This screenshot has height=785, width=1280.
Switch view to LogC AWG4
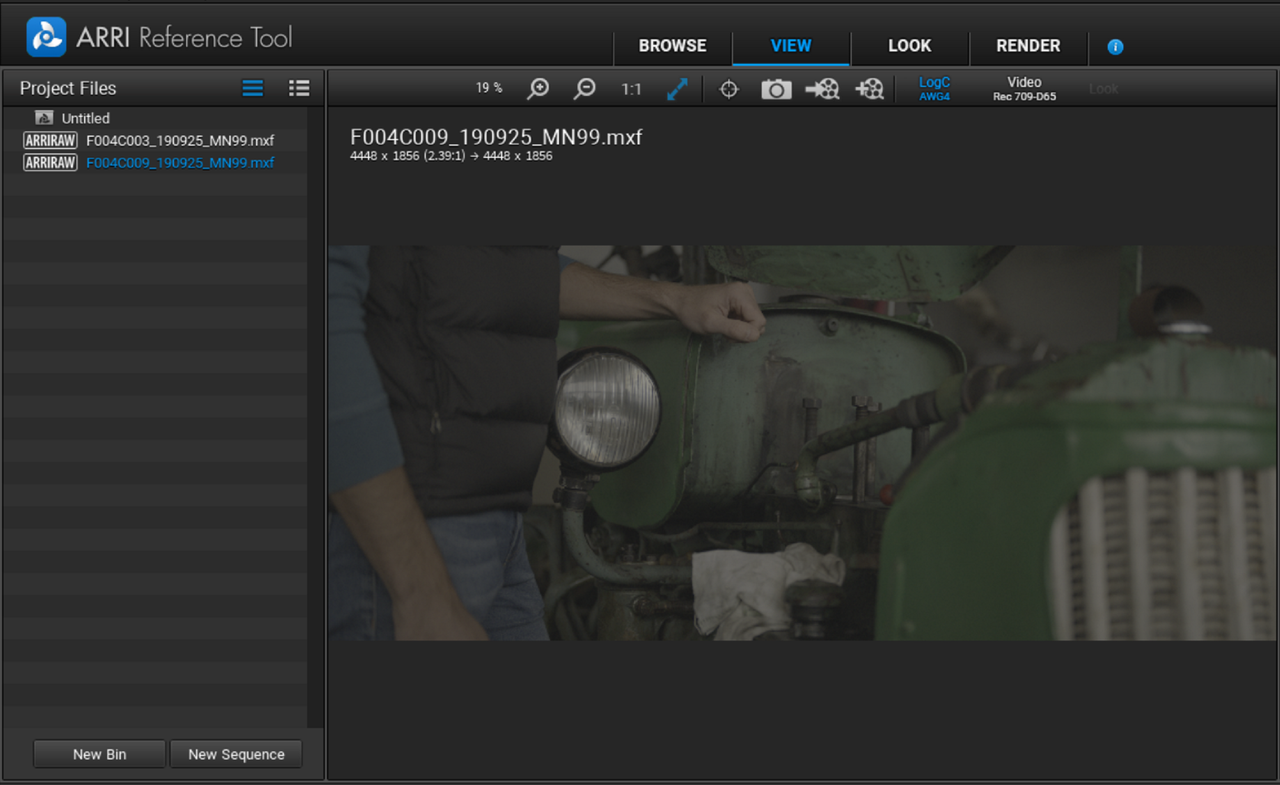point(934,89)
